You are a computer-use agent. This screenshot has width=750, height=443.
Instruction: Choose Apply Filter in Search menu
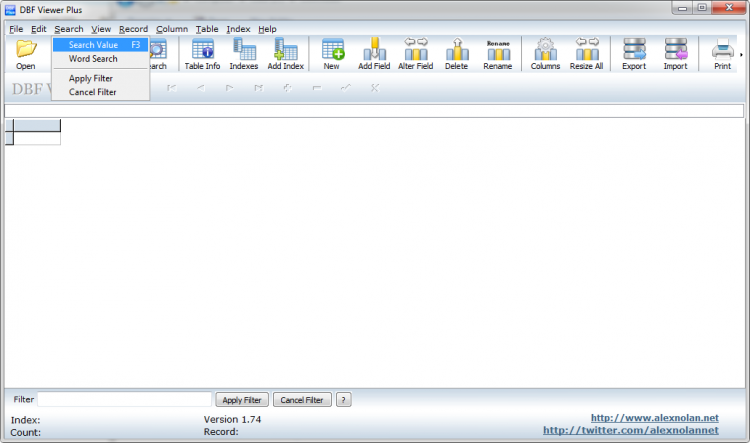[100, 78]
